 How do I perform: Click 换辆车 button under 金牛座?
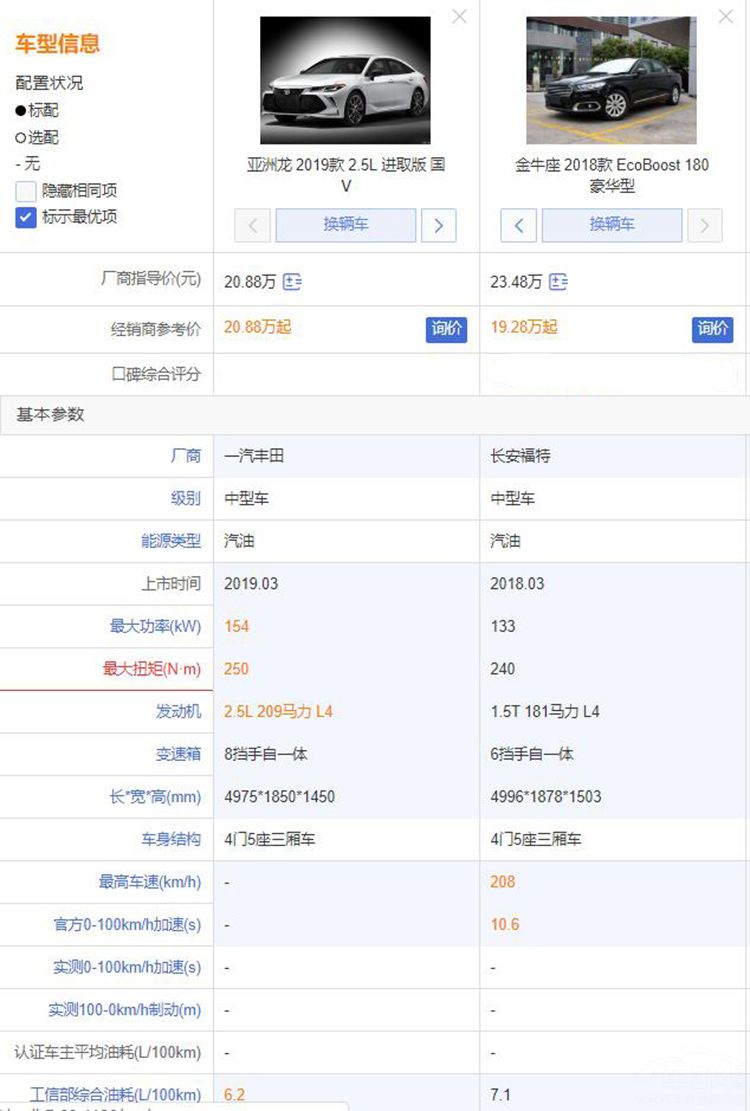pyautogui.click(x=612, y=225)
